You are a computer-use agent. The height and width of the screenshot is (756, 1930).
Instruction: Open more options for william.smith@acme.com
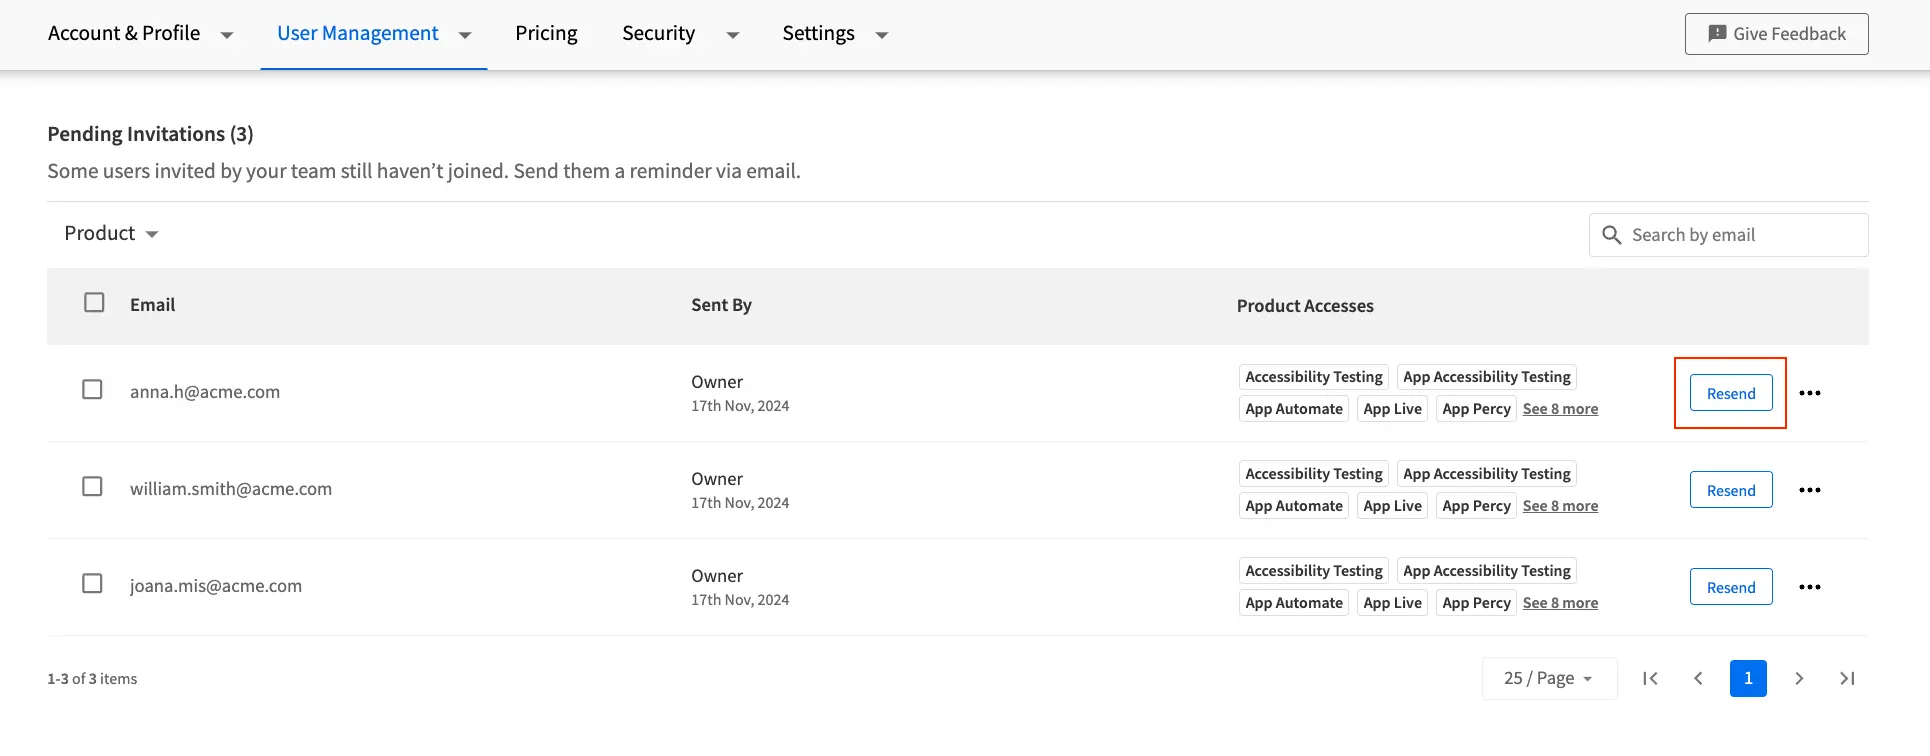(x=1809, y=490)
